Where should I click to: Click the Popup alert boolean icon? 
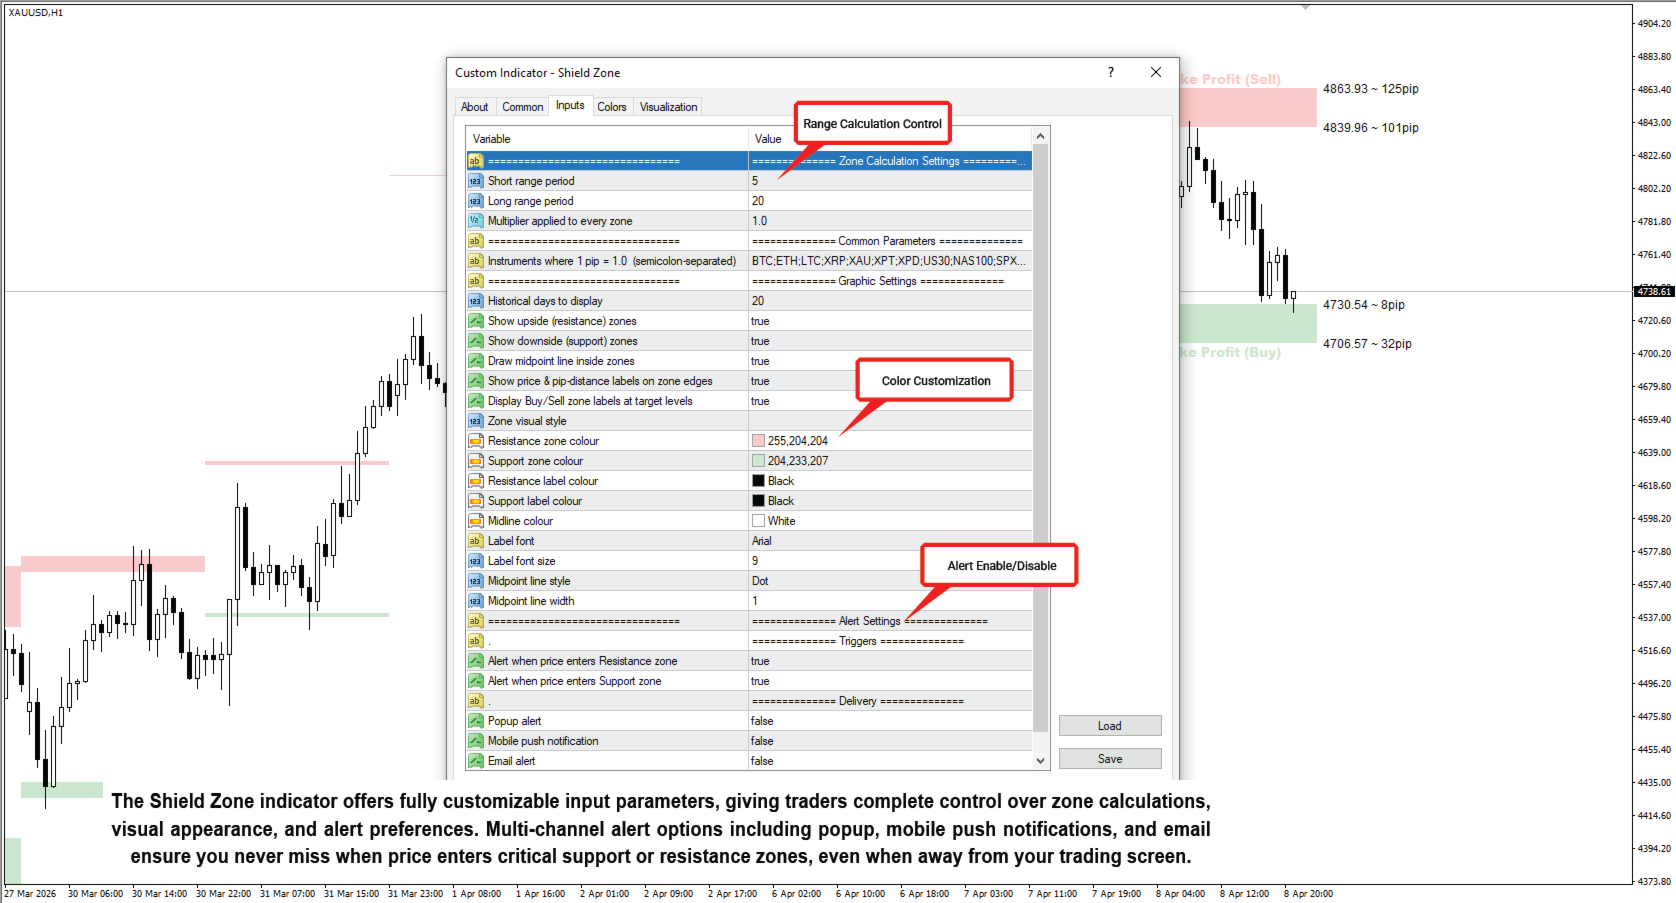click(x=476, y=721)
